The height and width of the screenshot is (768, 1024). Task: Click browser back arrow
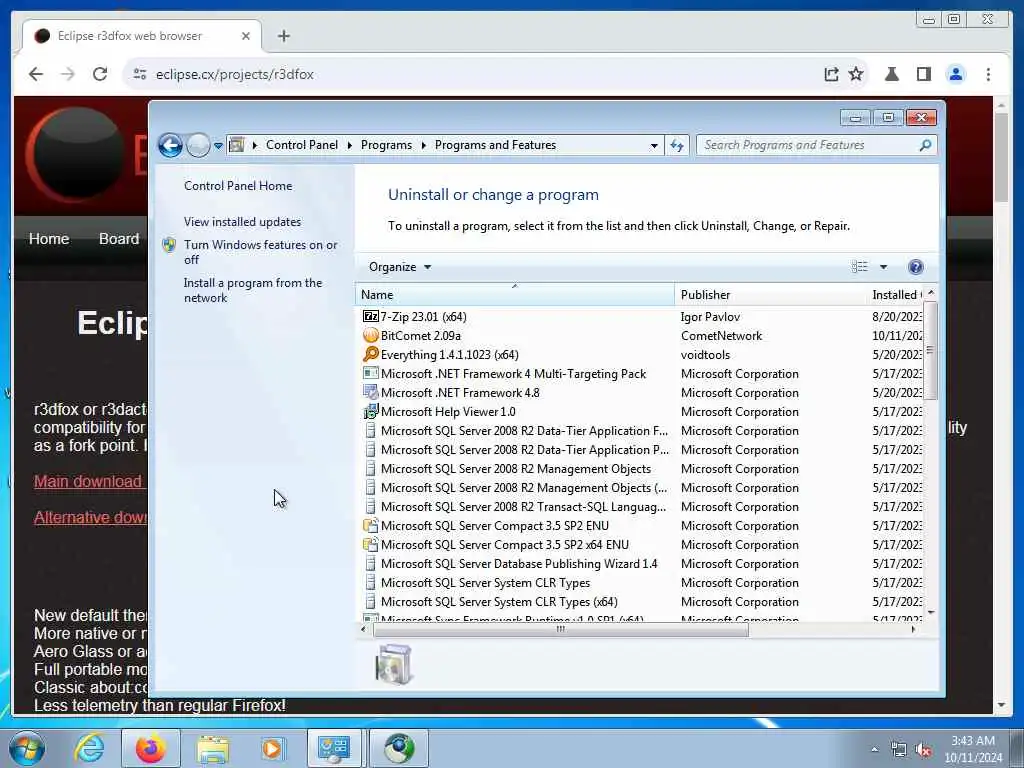point(36,74)
